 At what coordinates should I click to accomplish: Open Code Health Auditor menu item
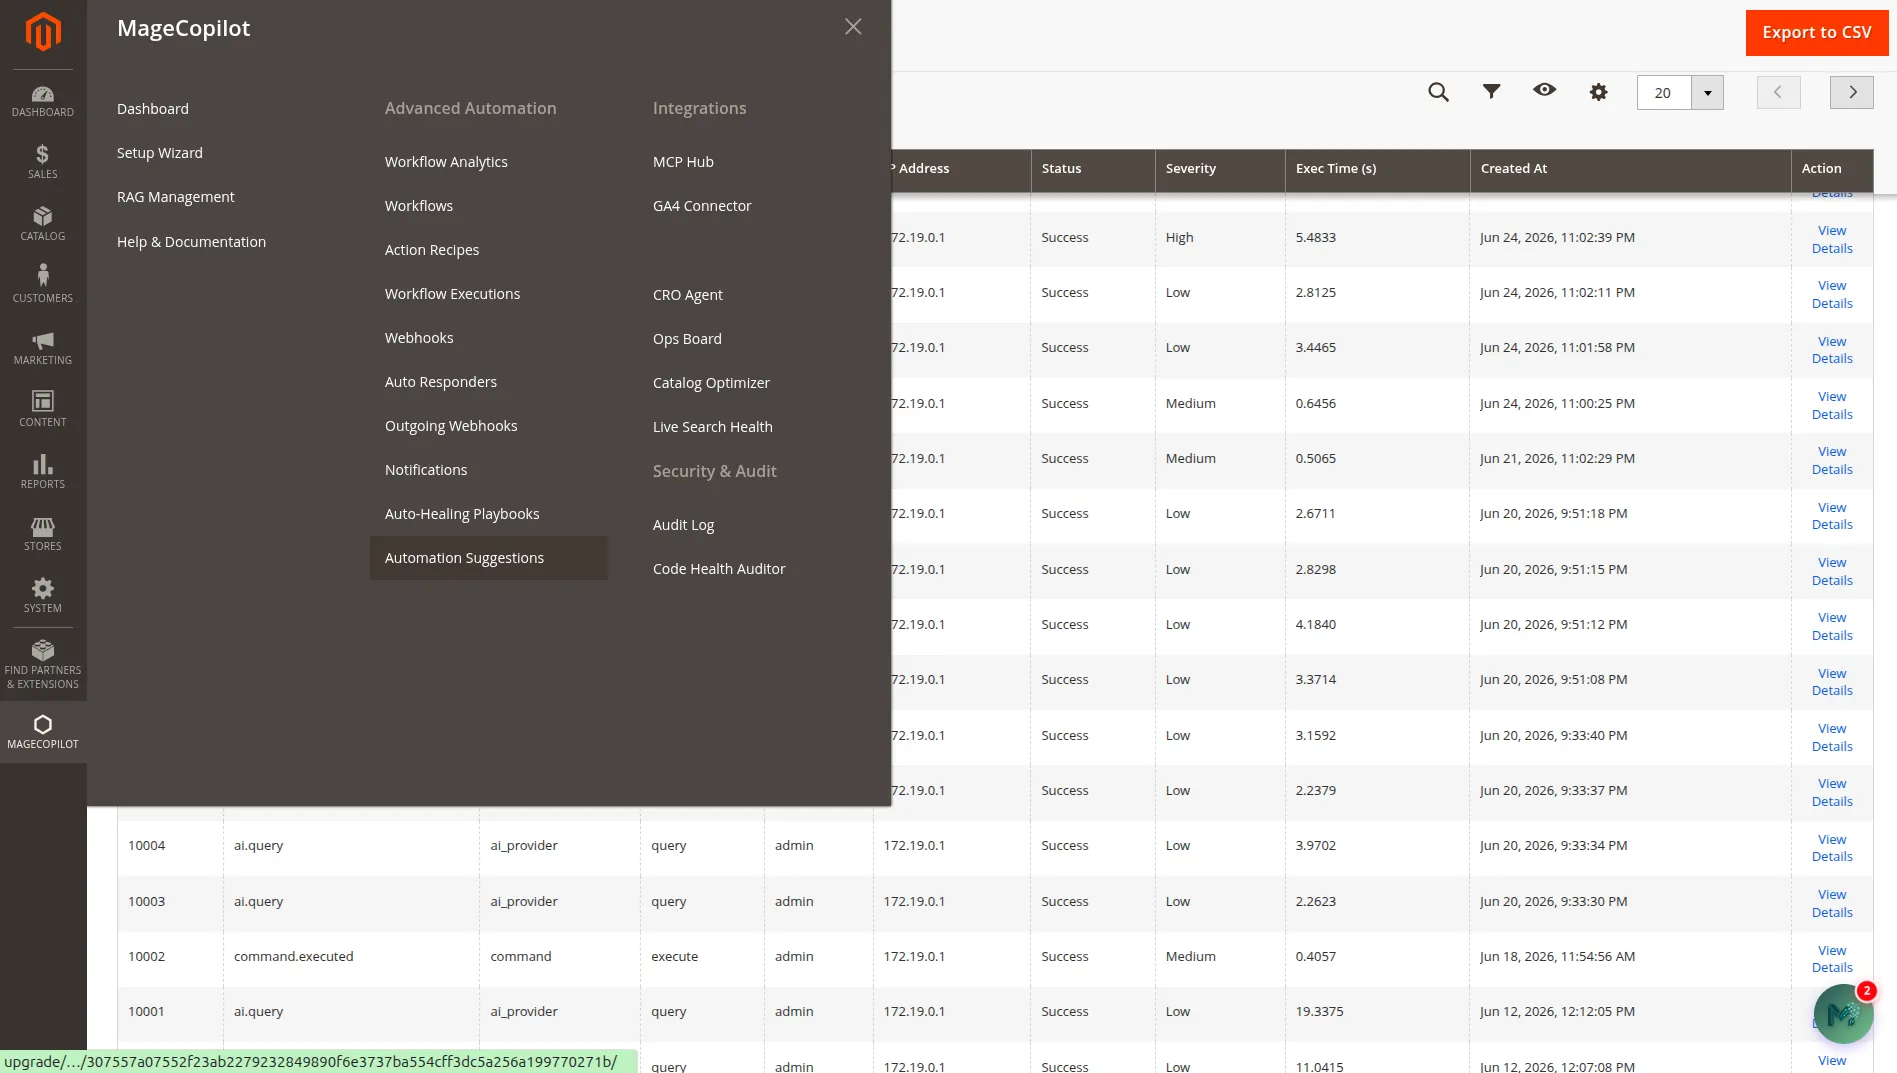[719, 569]
